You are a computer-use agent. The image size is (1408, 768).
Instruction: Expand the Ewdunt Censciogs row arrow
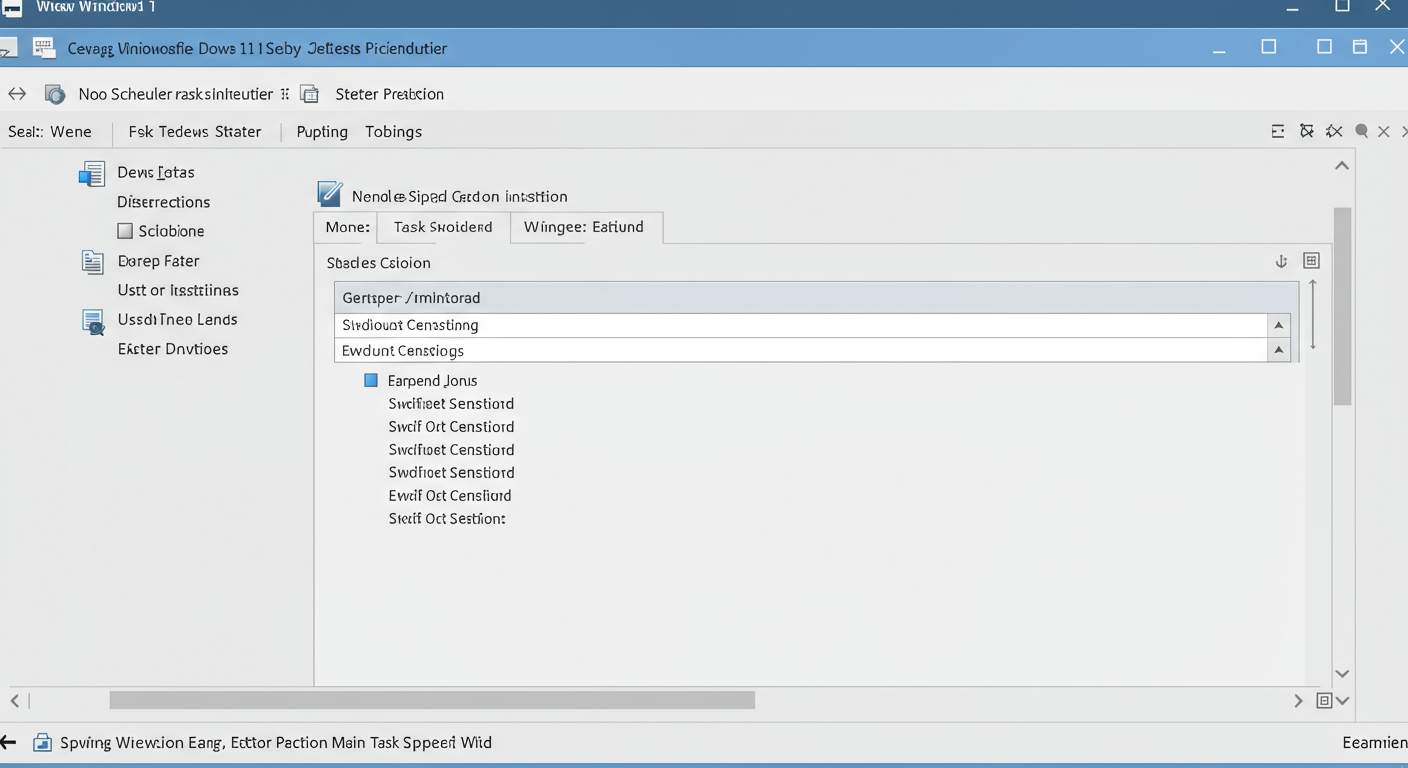pyautogui.click(x=1278, y=350)
